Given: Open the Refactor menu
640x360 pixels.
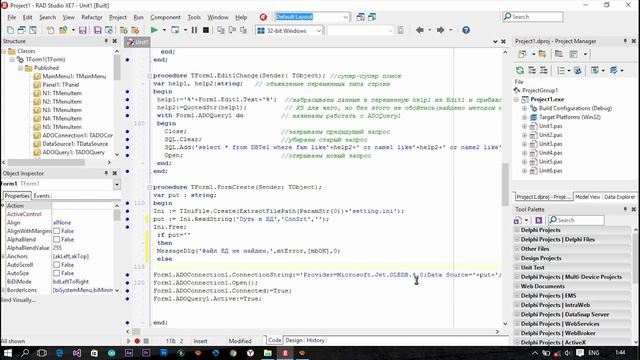Looking at the screenshot, I should 92,17.
